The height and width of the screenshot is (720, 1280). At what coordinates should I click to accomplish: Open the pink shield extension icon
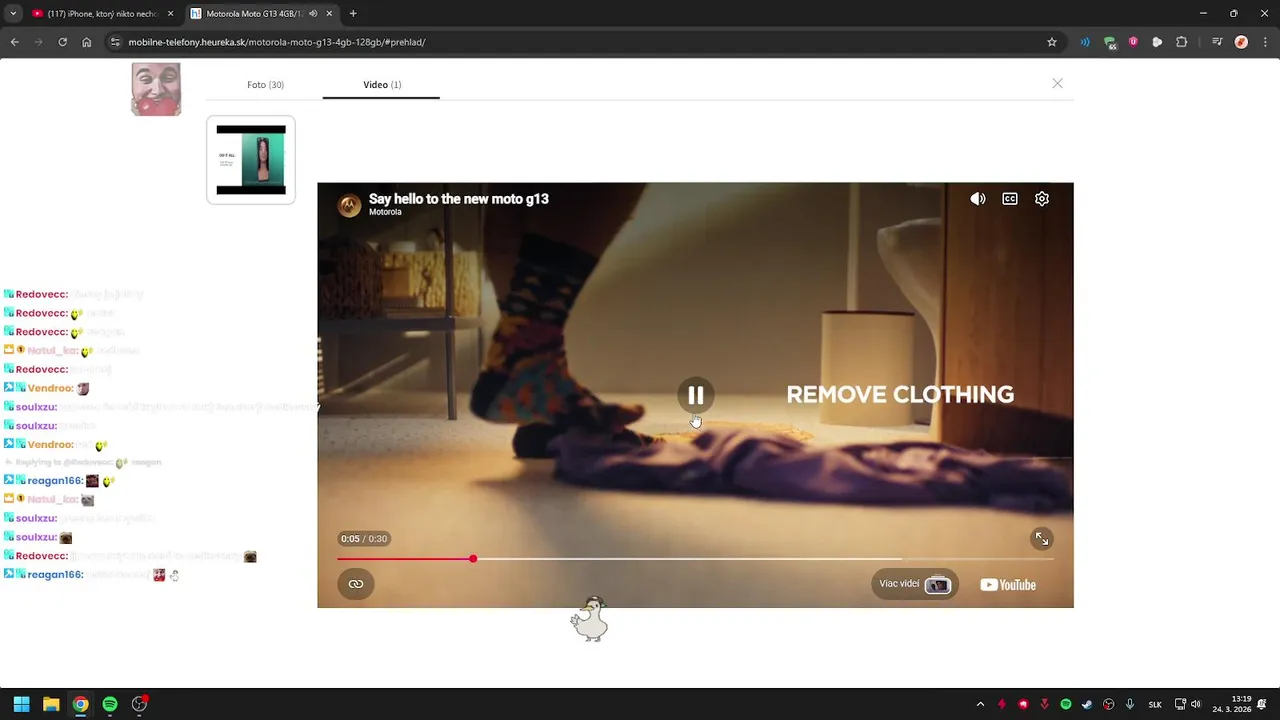tap(1133, 42)
